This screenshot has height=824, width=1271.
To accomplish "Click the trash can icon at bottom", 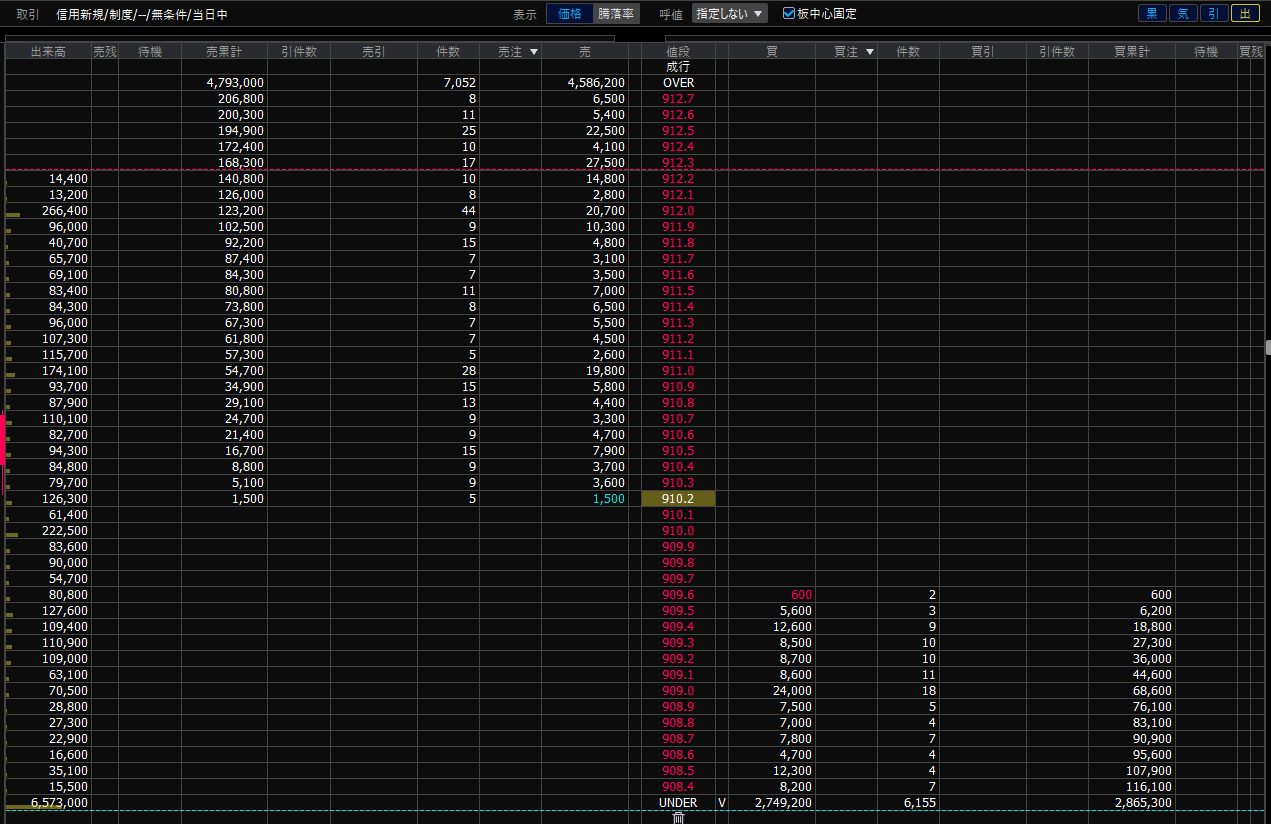I will (x=678, y=818).
